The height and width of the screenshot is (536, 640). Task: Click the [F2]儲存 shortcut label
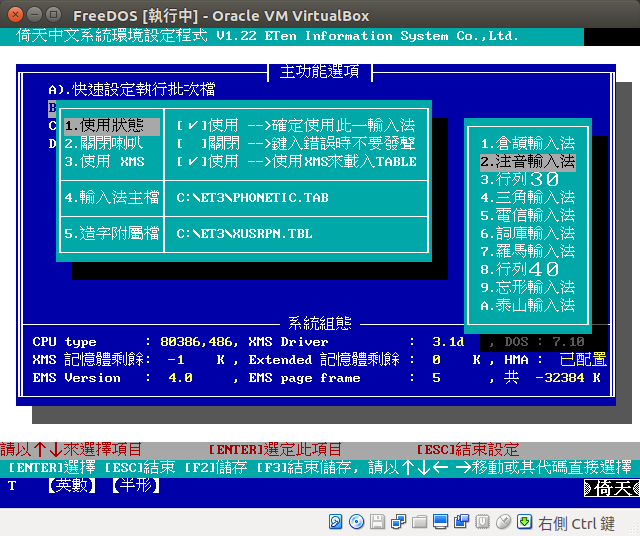point(216,467)
